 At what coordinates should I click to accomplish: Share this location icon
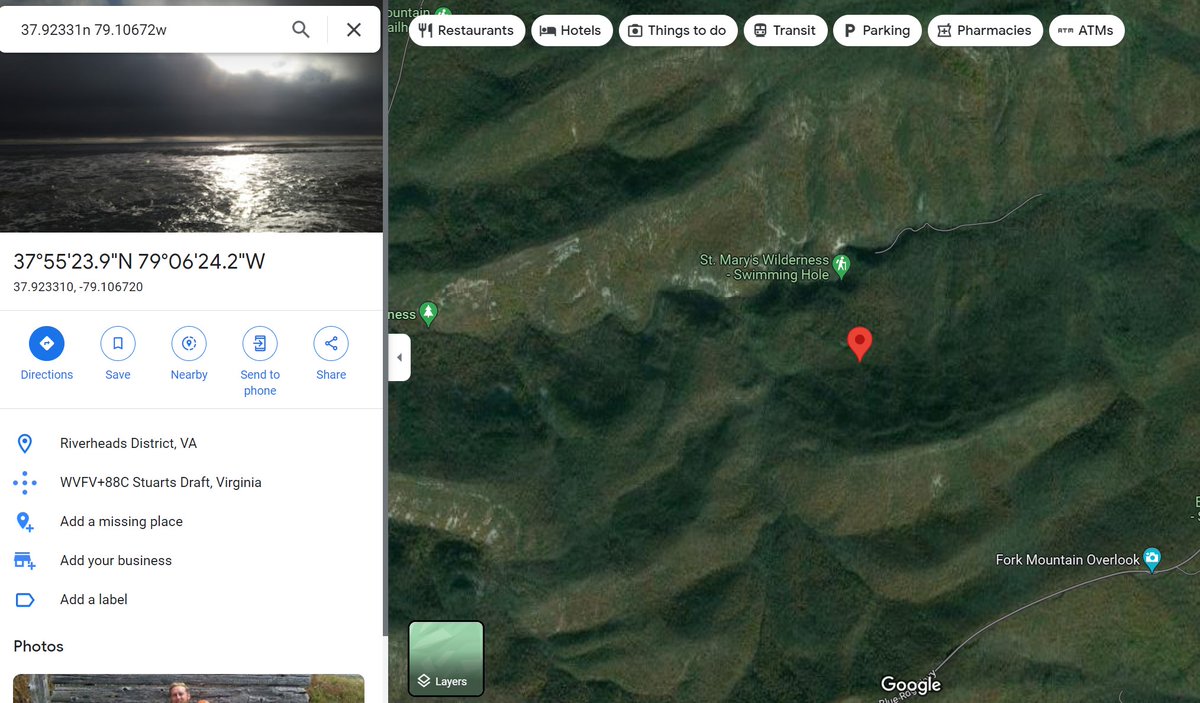[331, 344]
